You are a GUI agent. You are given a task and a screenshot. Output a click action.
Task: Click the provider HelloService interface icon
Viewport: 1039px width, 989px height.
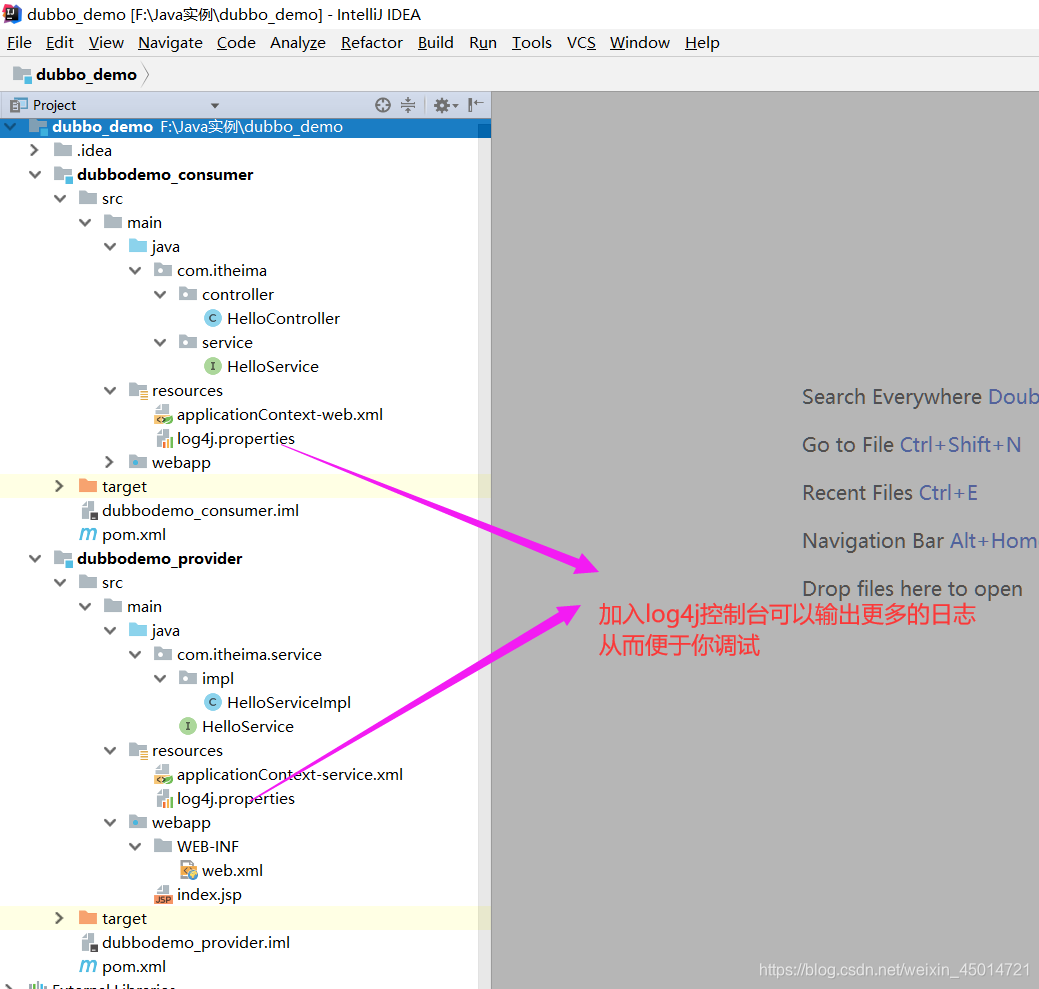click(x=188, y=726)
